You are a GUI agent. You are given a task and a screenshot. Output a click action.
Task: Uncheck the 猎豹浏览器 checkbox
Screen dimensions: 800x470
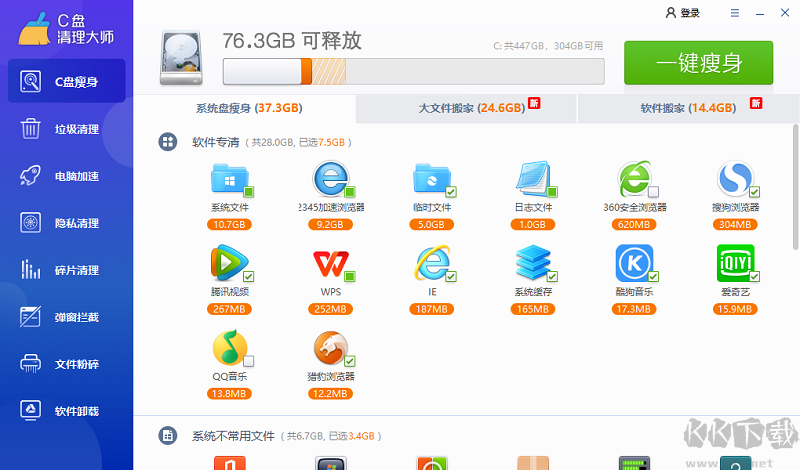click(x=349, y=361)
